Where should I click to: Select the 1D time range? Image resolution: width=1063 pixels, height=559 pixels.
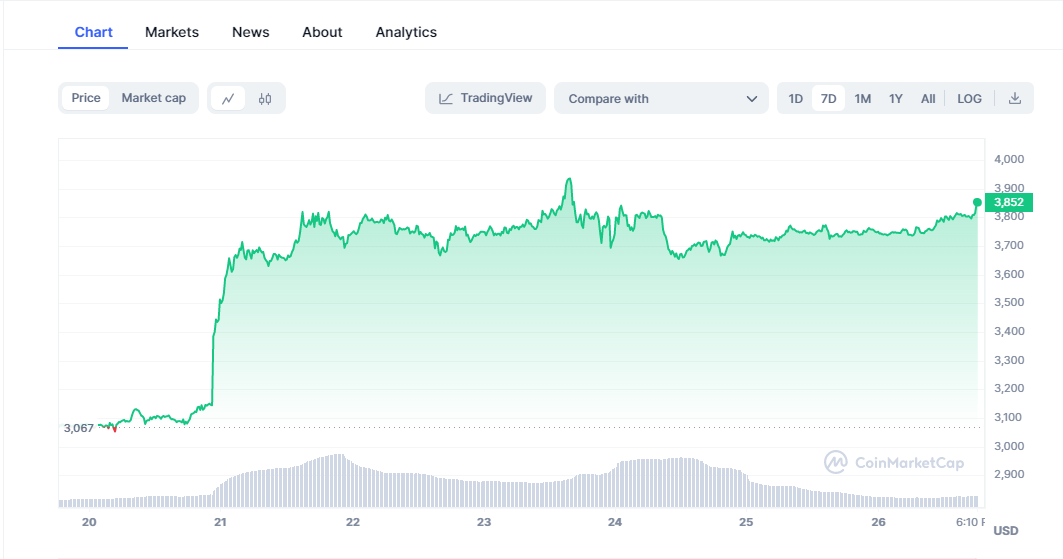(796, 98)
